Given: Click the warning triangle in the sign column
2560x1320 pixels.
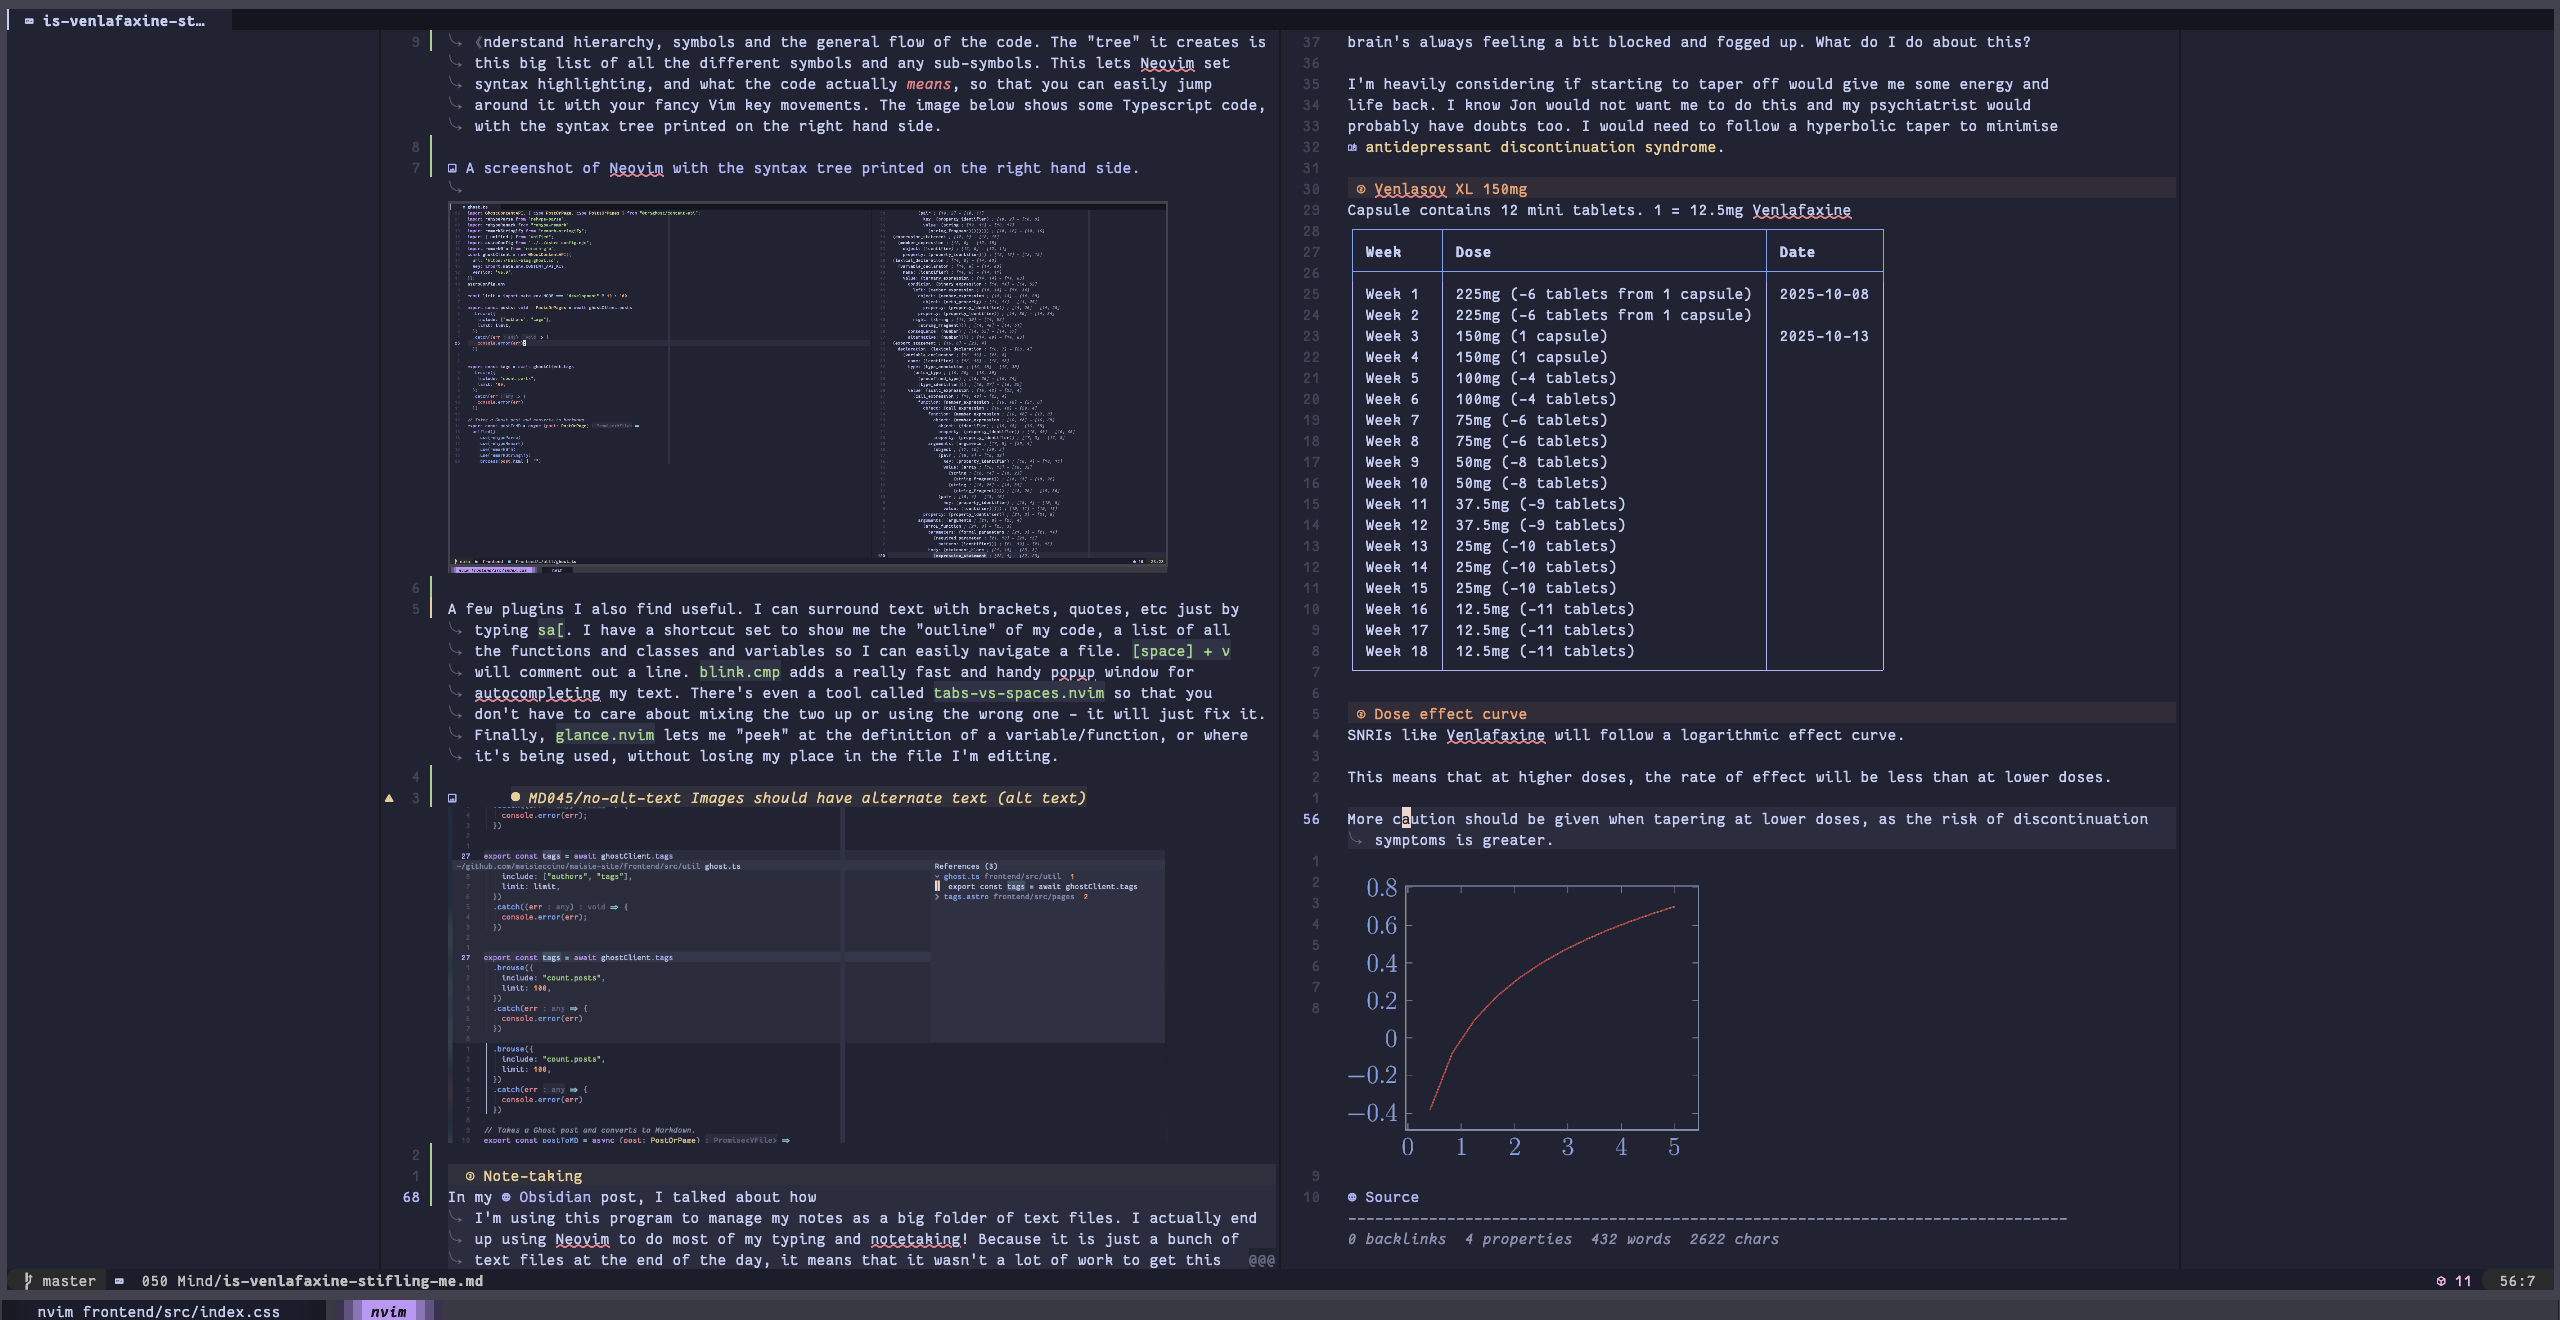Looking at the screenshot, I should (388, 797).
